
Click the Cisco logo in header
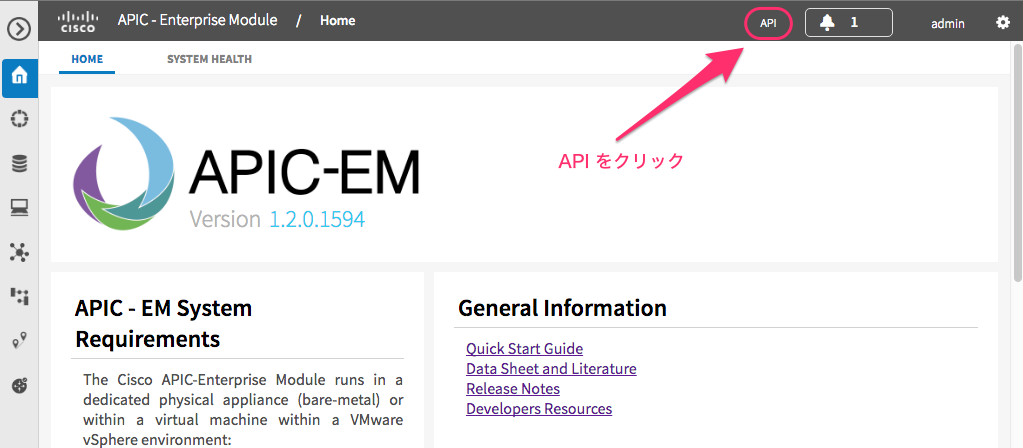(78, 22)
